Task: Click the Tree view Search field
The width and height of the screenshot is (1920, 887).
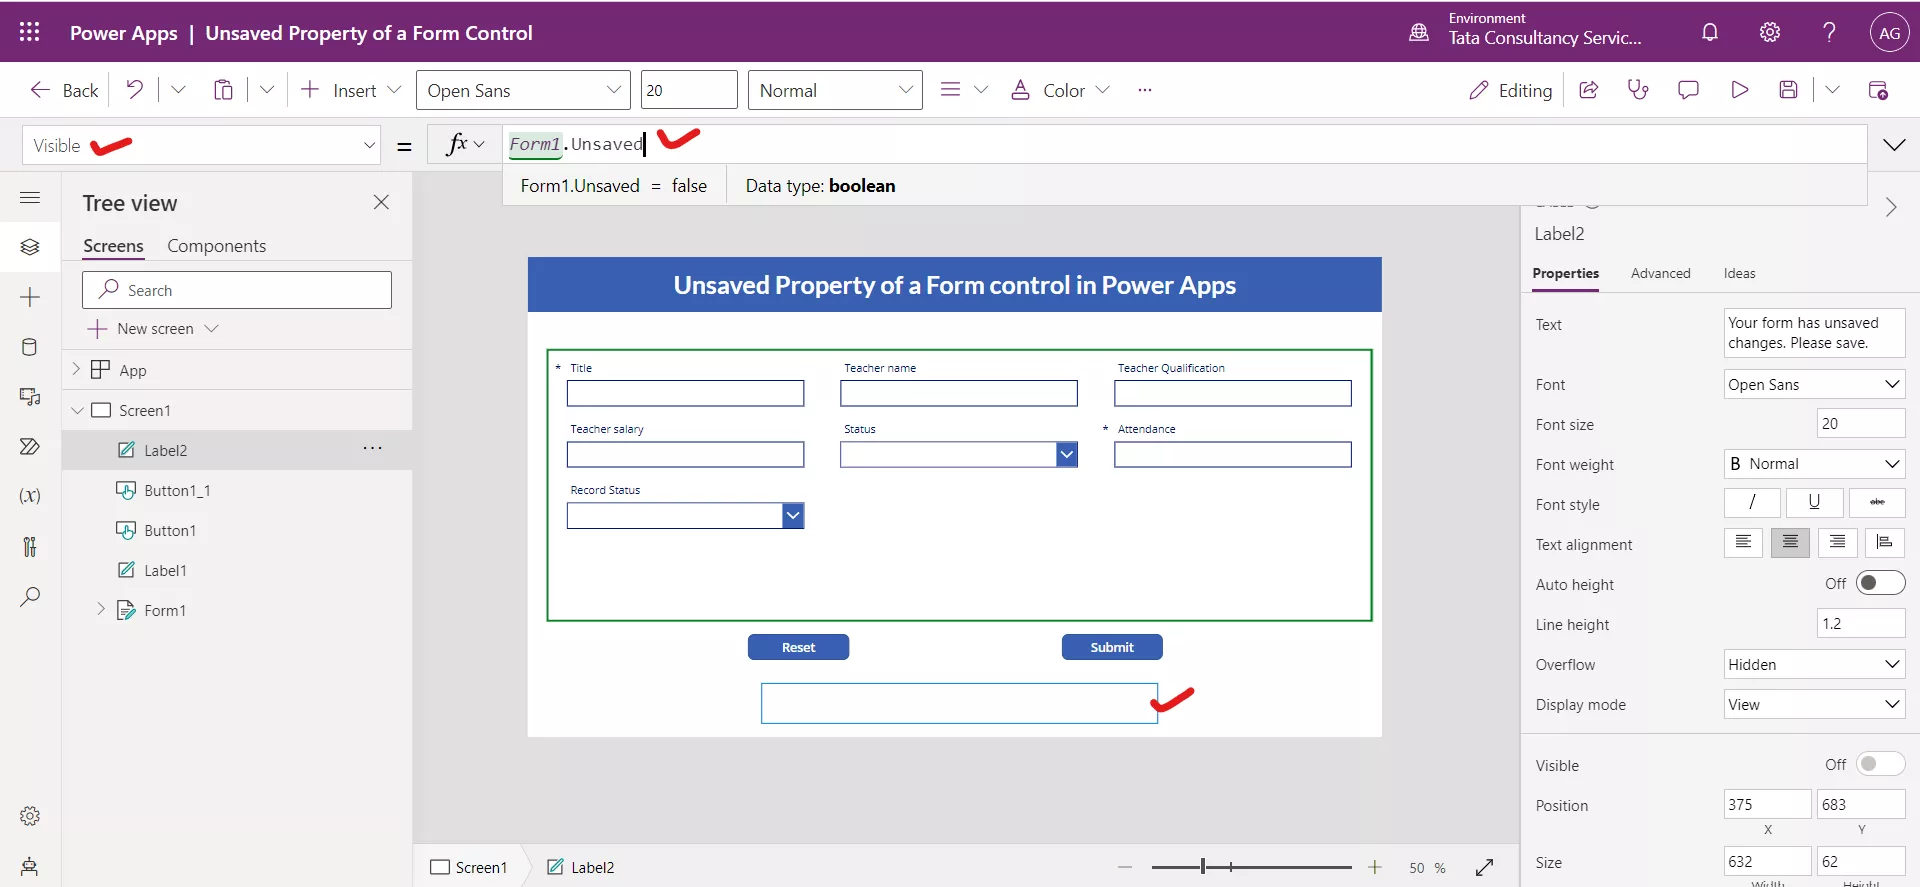Action: click(237, 290)
